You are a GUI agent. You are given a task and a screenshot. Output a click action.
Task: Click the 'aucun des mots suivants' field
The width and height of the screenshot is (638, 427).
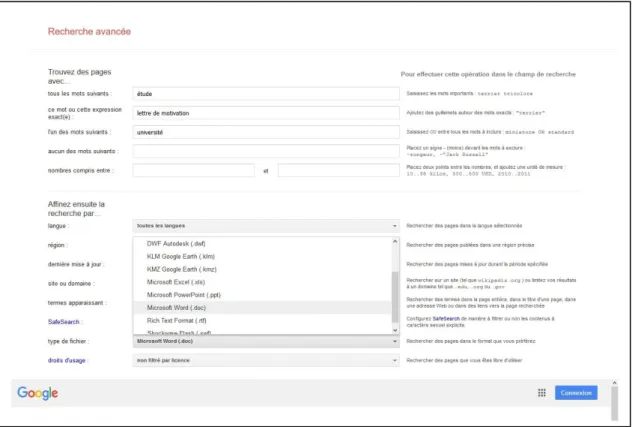(x=266, y=151)
